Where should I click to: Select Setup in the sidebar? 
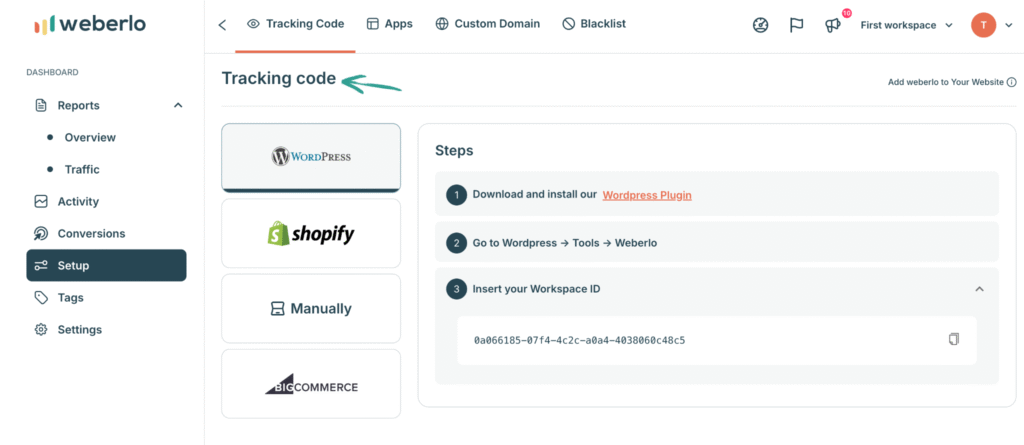click(x=106, y=265)
